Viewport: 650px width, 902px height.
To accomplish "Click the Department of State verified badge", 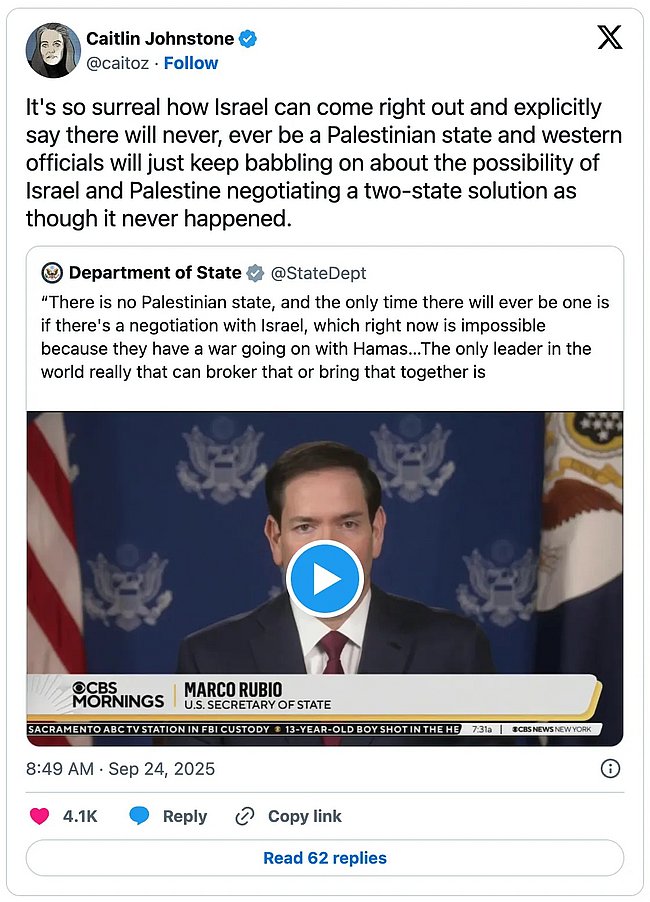I will (x=256, y=273).
